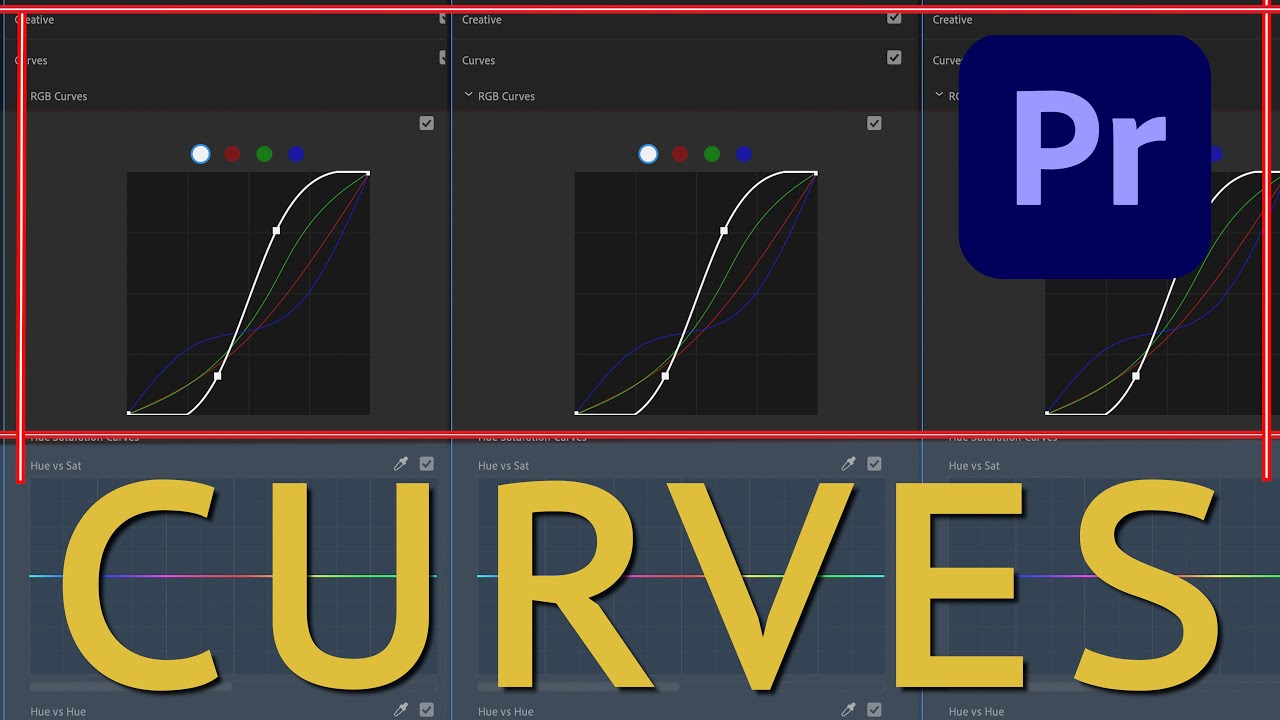
Task: Open the Curves section header in the left panel
Action: coord(31,61)
